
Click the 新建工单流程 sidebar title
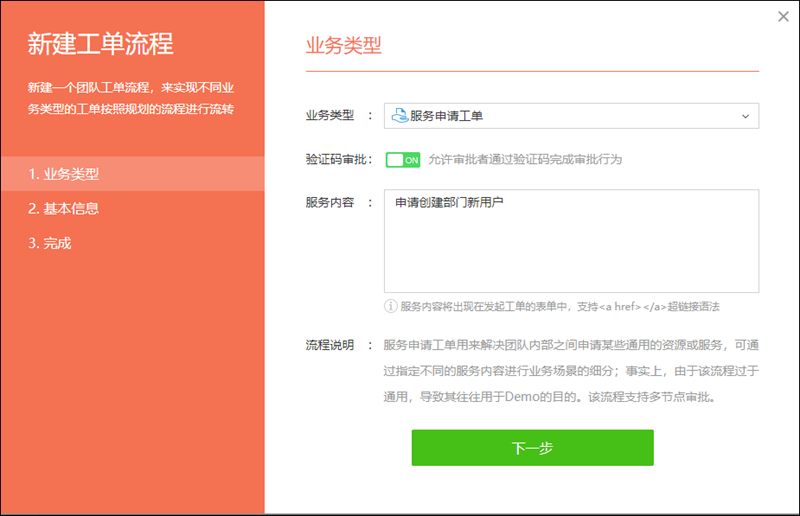[x=101, y=44]
